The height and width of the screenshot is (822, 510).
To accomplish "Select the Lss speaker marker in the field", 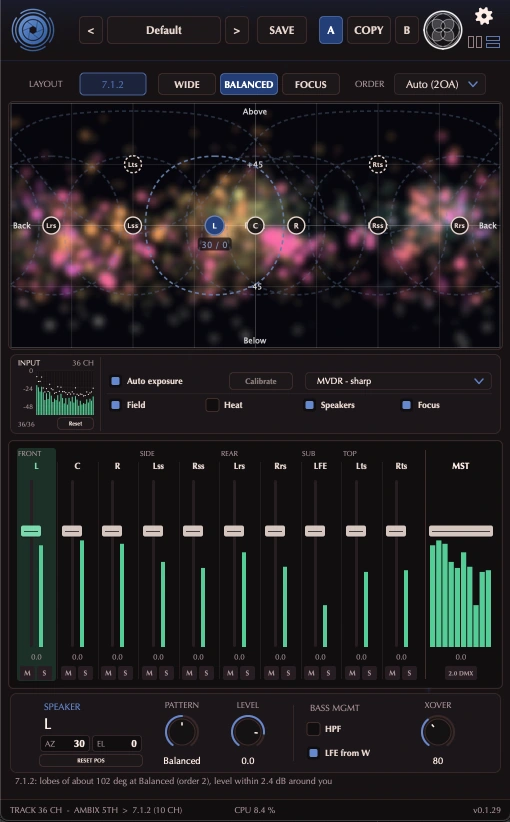I will click(x=133, y=225).
